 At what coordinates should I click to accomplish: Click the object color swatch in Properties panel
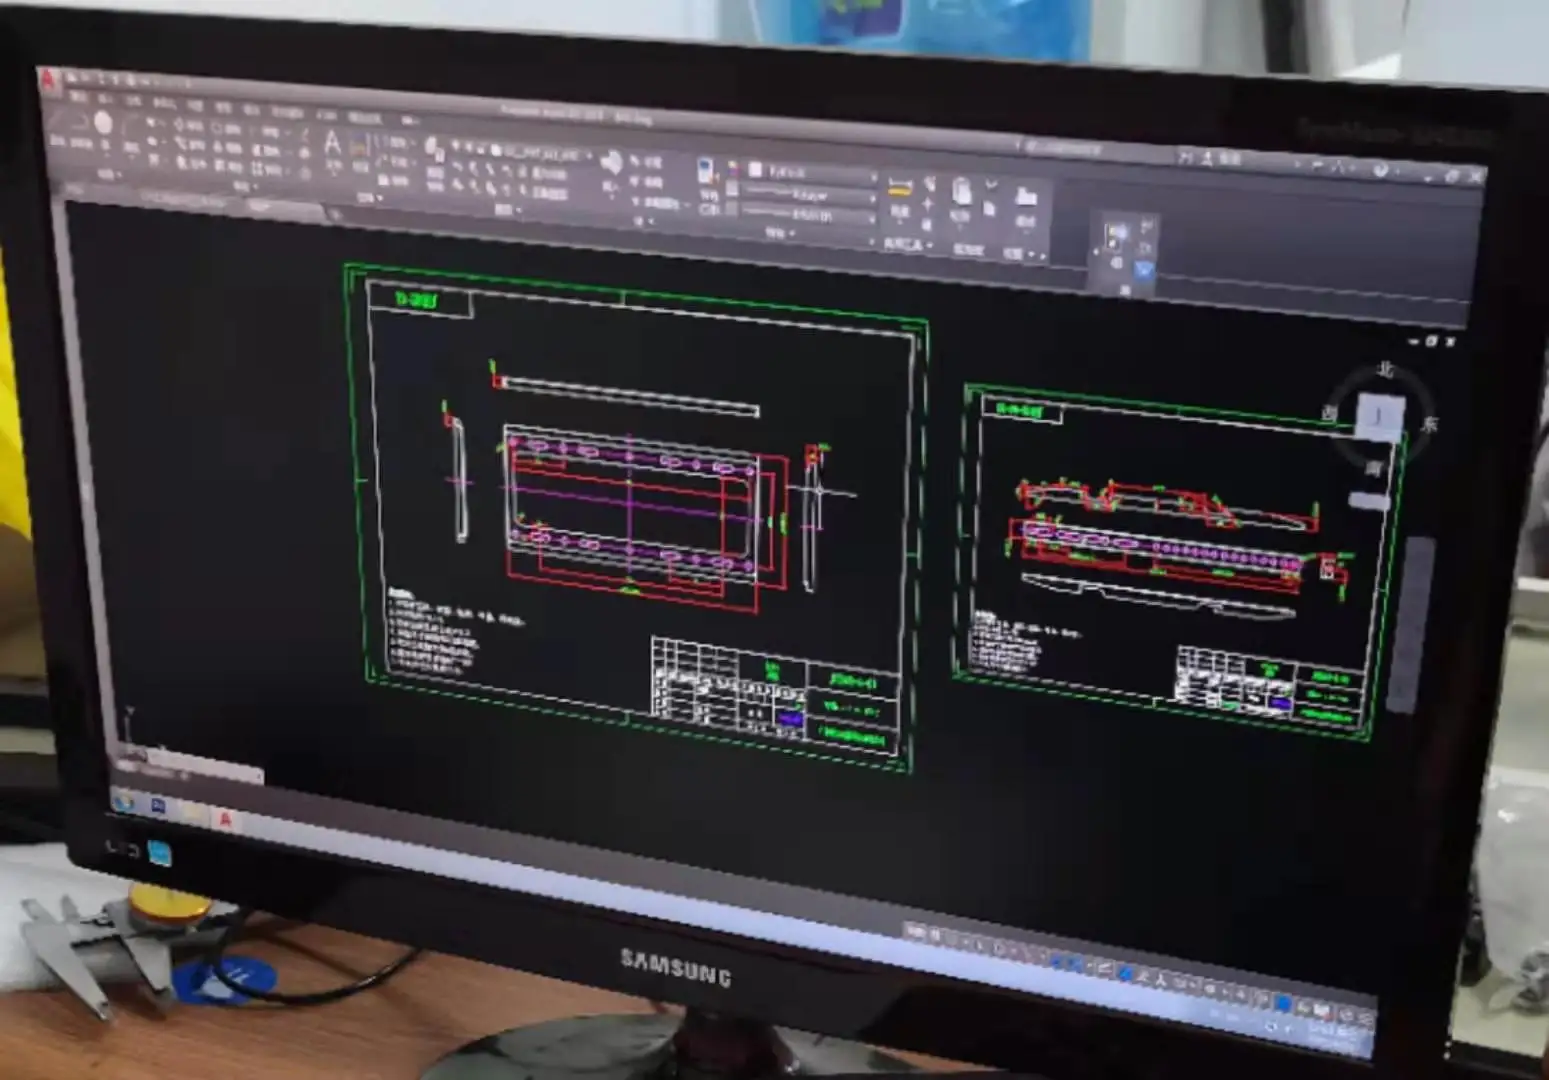[756, 171]
